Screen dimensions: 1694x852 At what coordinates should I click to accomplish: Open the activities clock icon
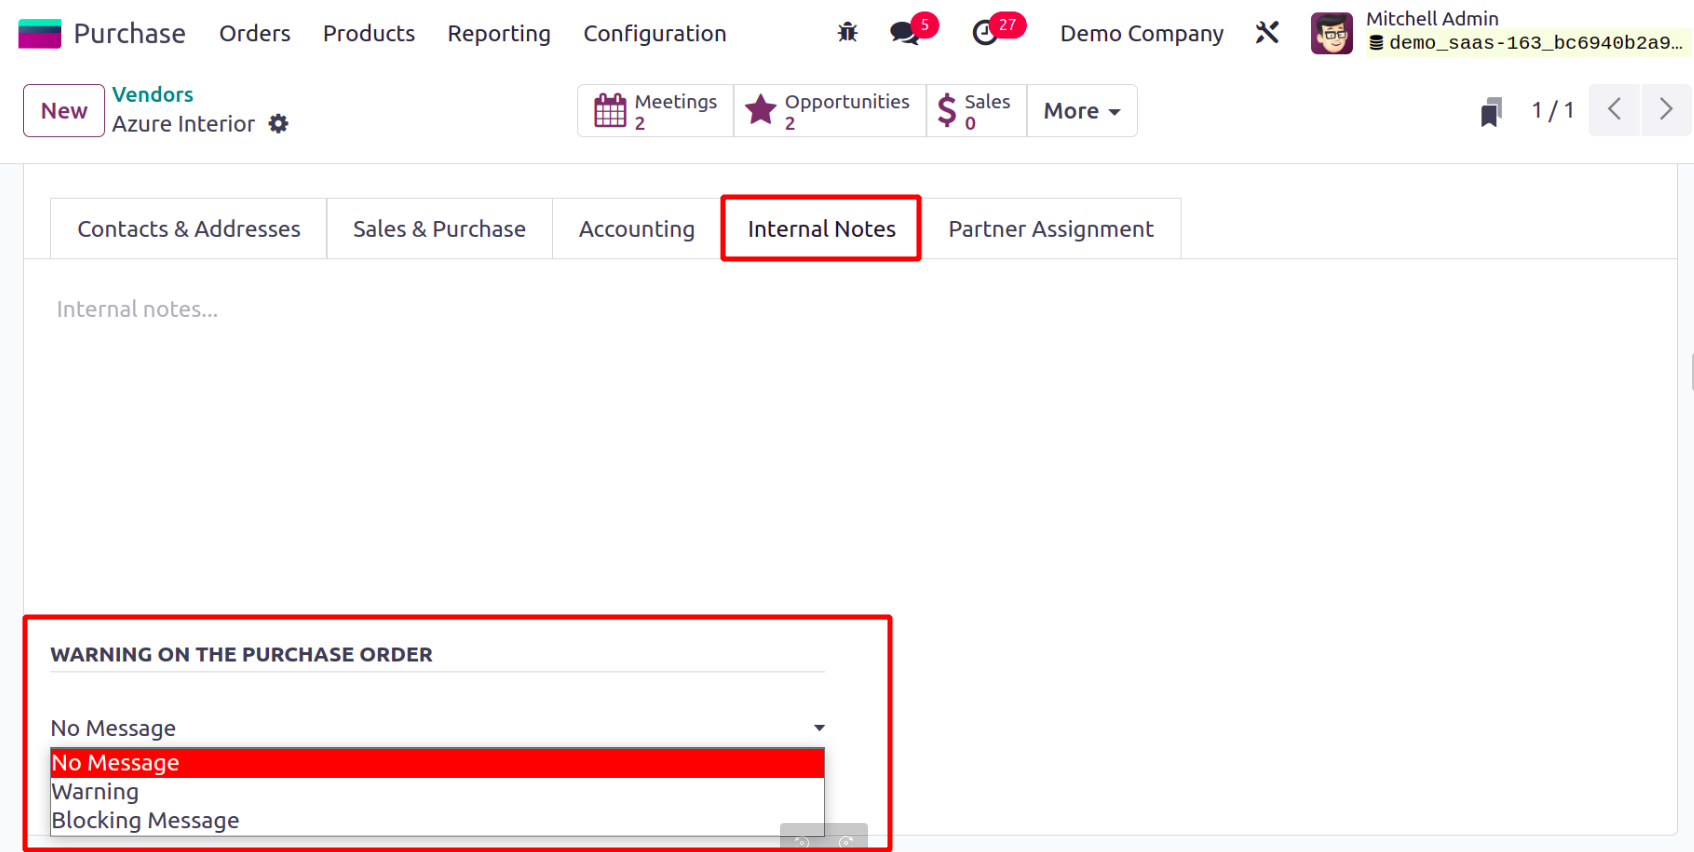[x=985, y=33]
